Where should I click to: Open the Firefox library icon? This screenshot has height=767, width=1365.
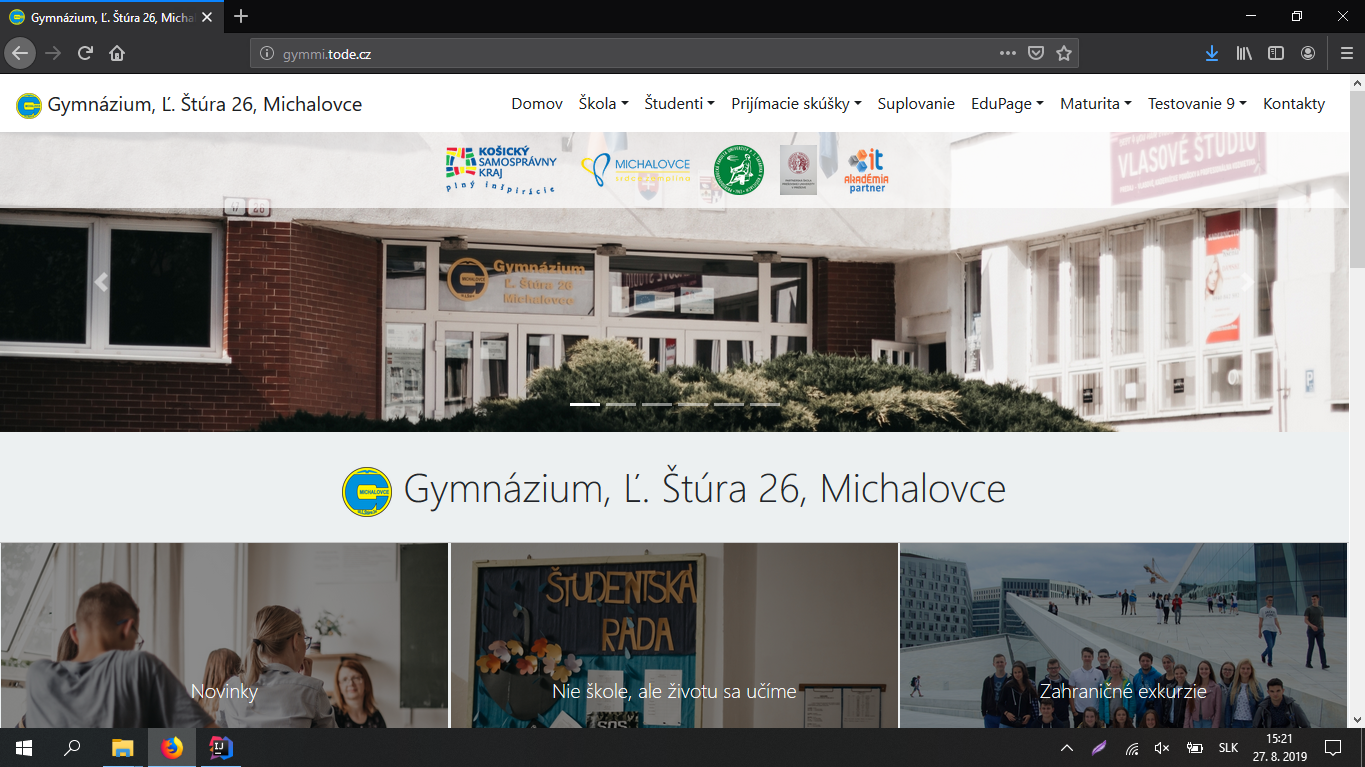pyautogui.click(x=1244, y=53)
